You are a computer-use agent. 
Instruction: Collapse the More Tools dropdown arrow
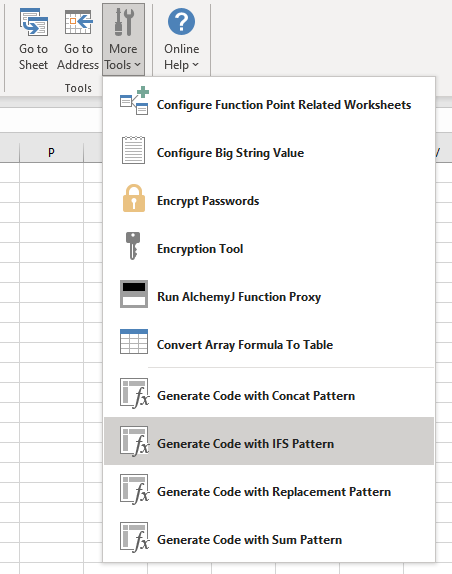tap(138, 65)
